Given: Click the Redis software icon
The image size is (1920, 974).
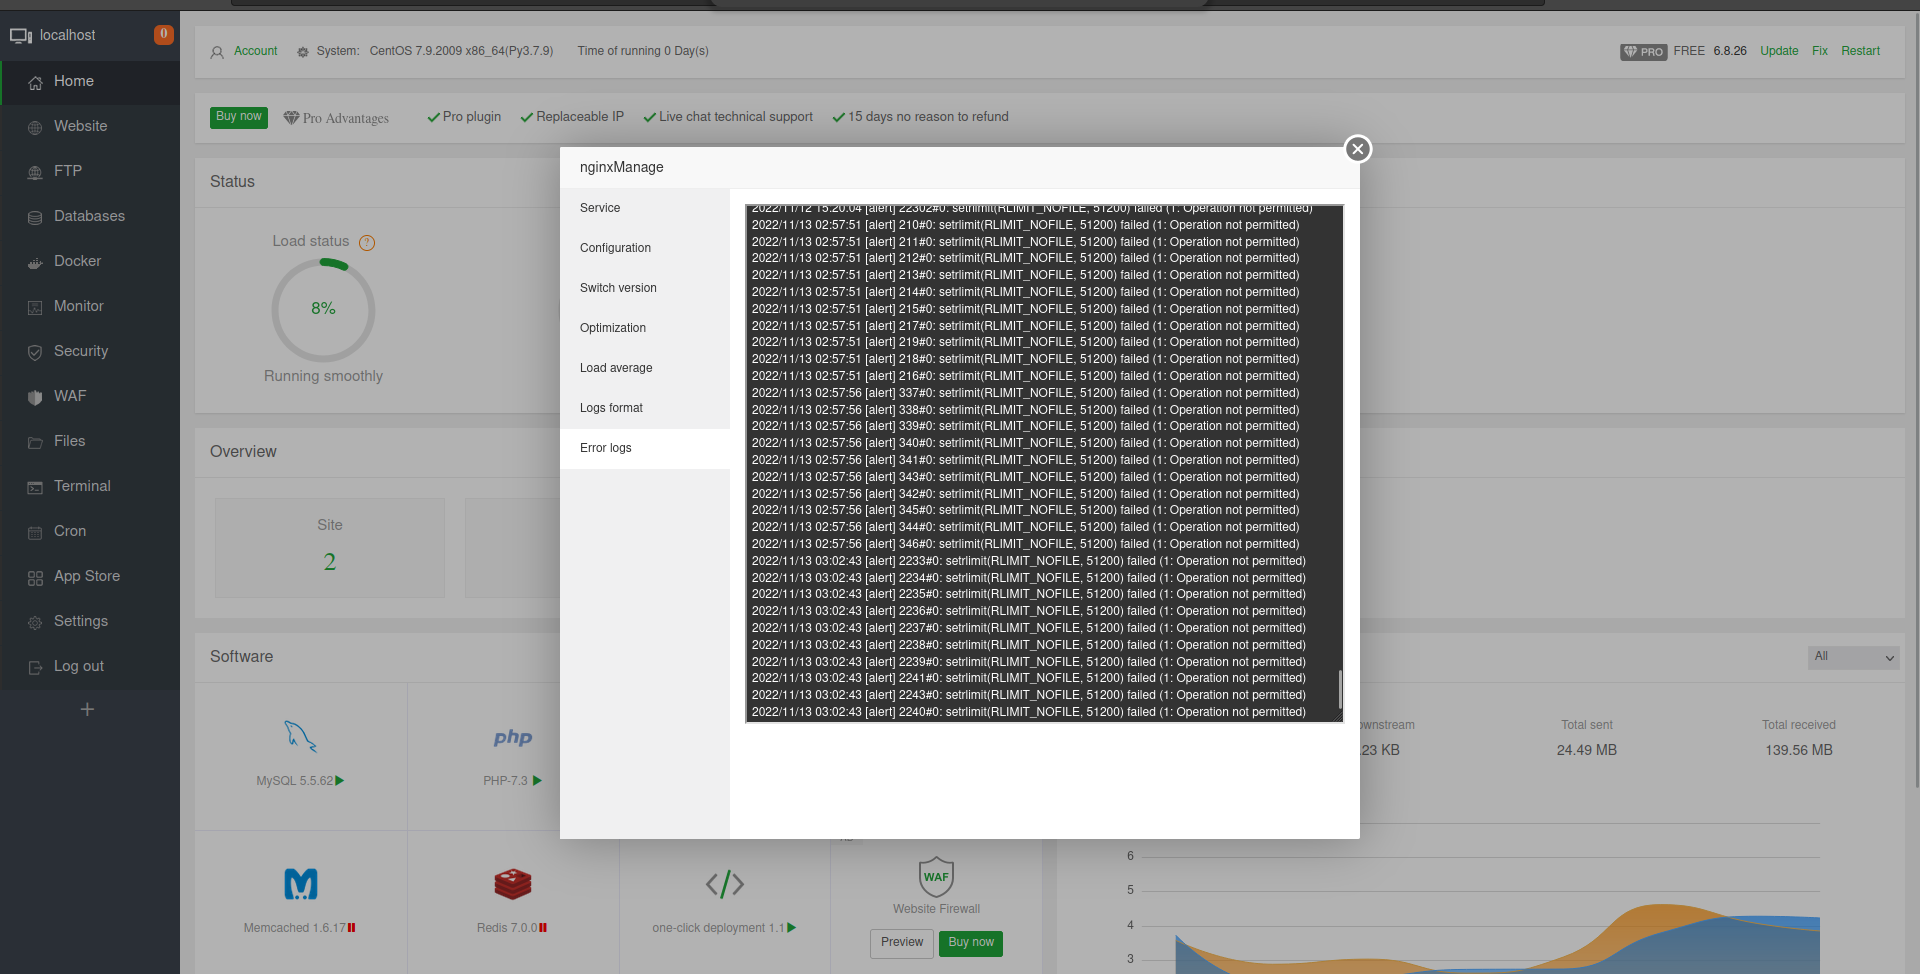Looking at the screenshot, I should (512, 884).
